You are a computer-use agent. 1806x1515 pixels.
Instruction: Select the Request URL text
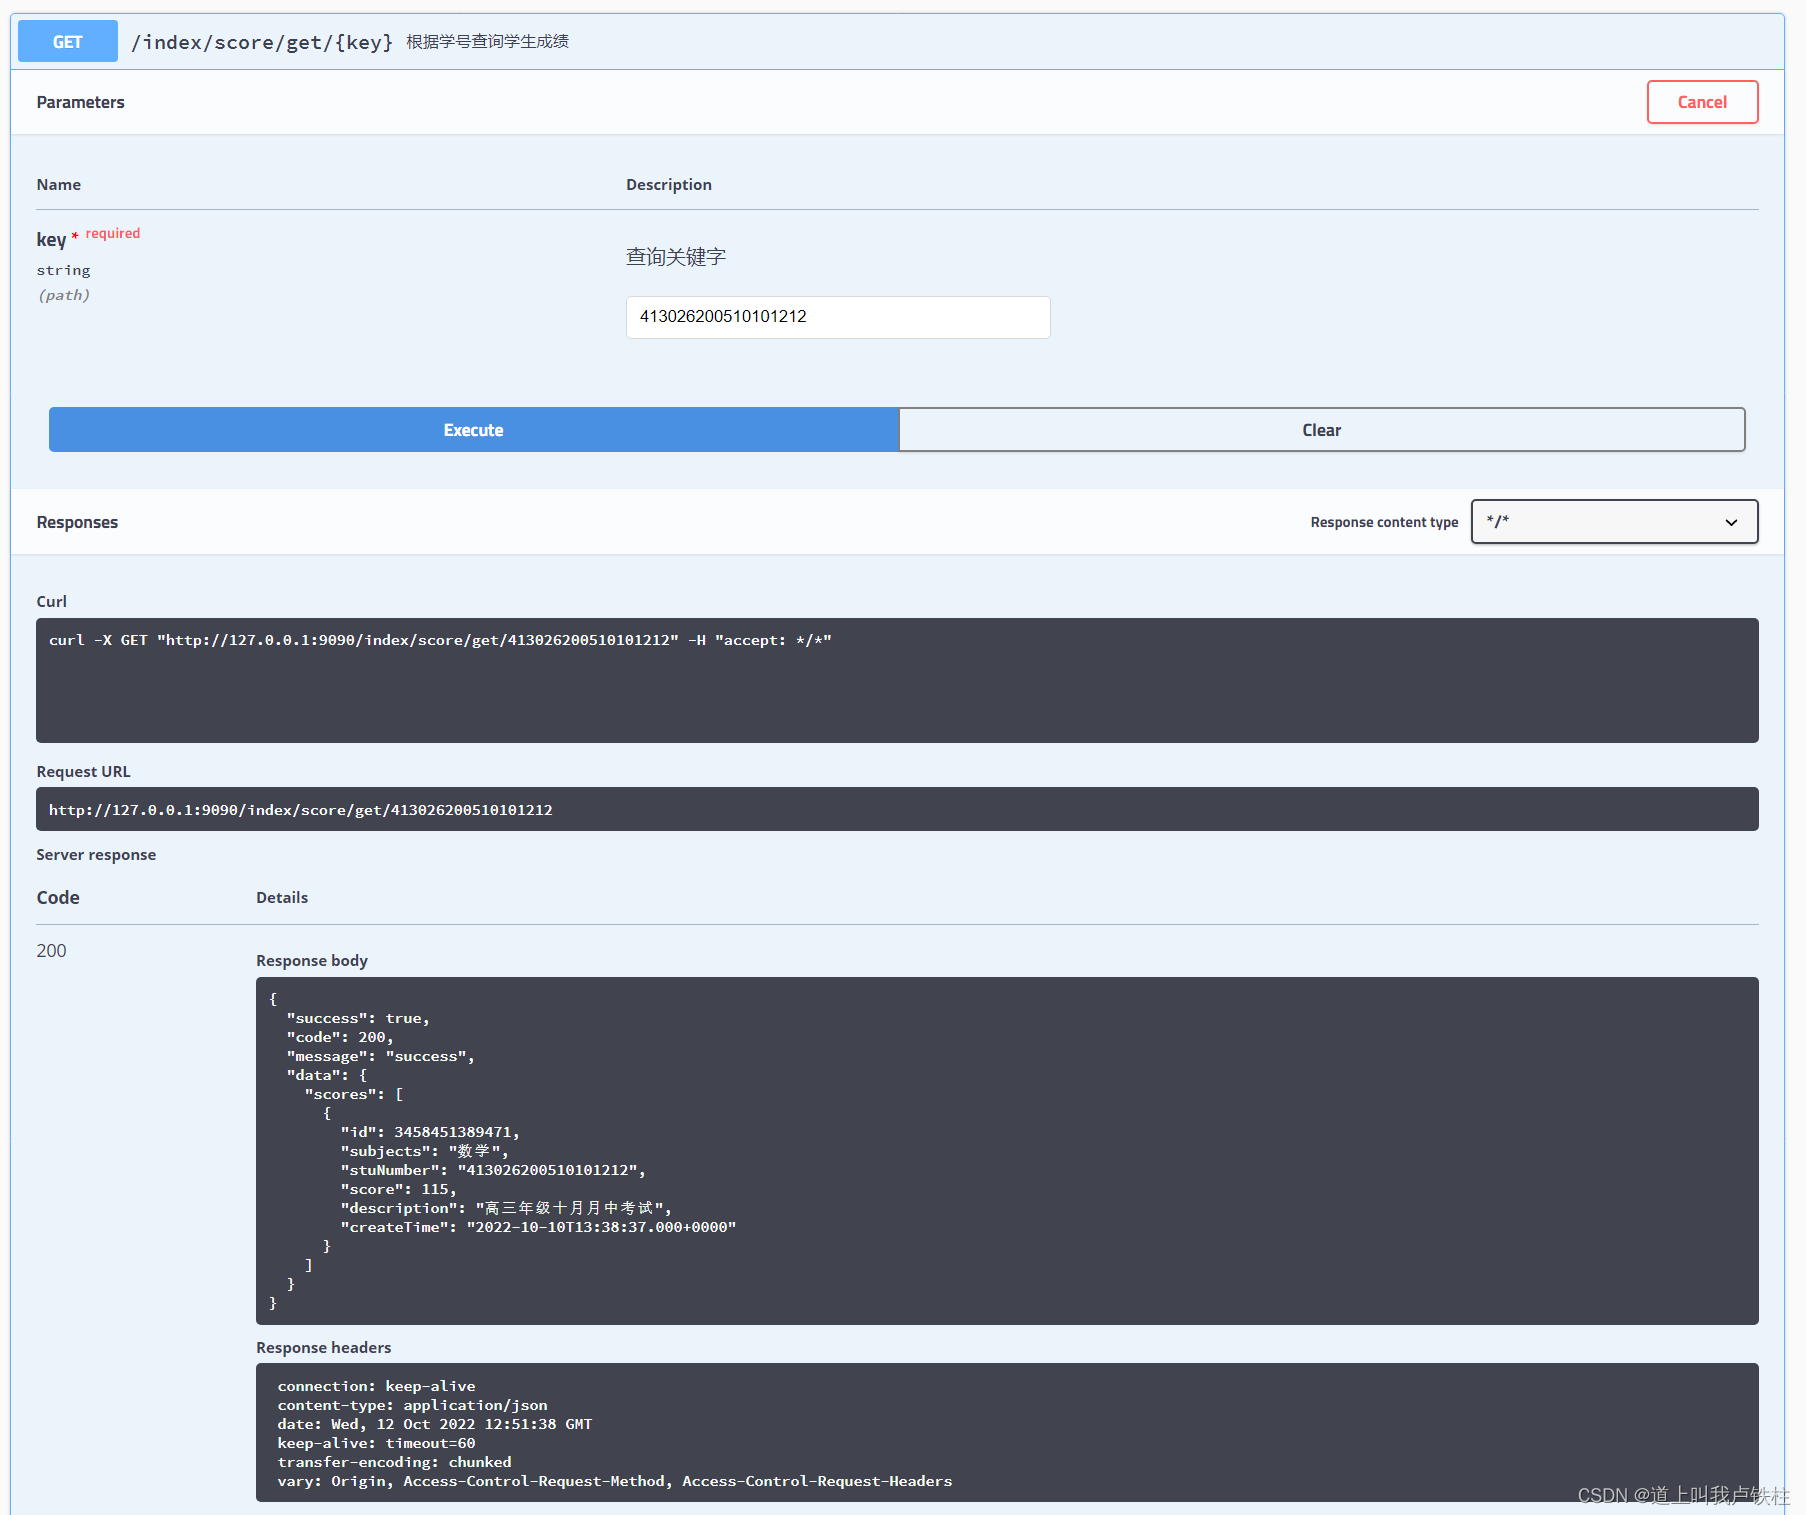click(300, 810)
